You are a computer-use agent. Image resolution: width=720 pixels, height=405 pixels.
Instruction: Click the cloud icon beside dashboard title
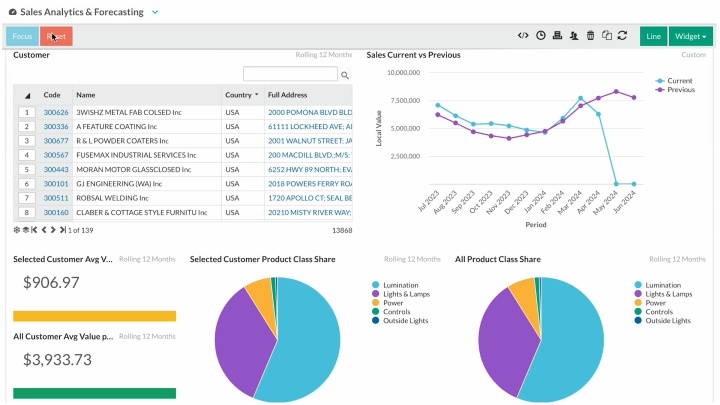point(13,12)
